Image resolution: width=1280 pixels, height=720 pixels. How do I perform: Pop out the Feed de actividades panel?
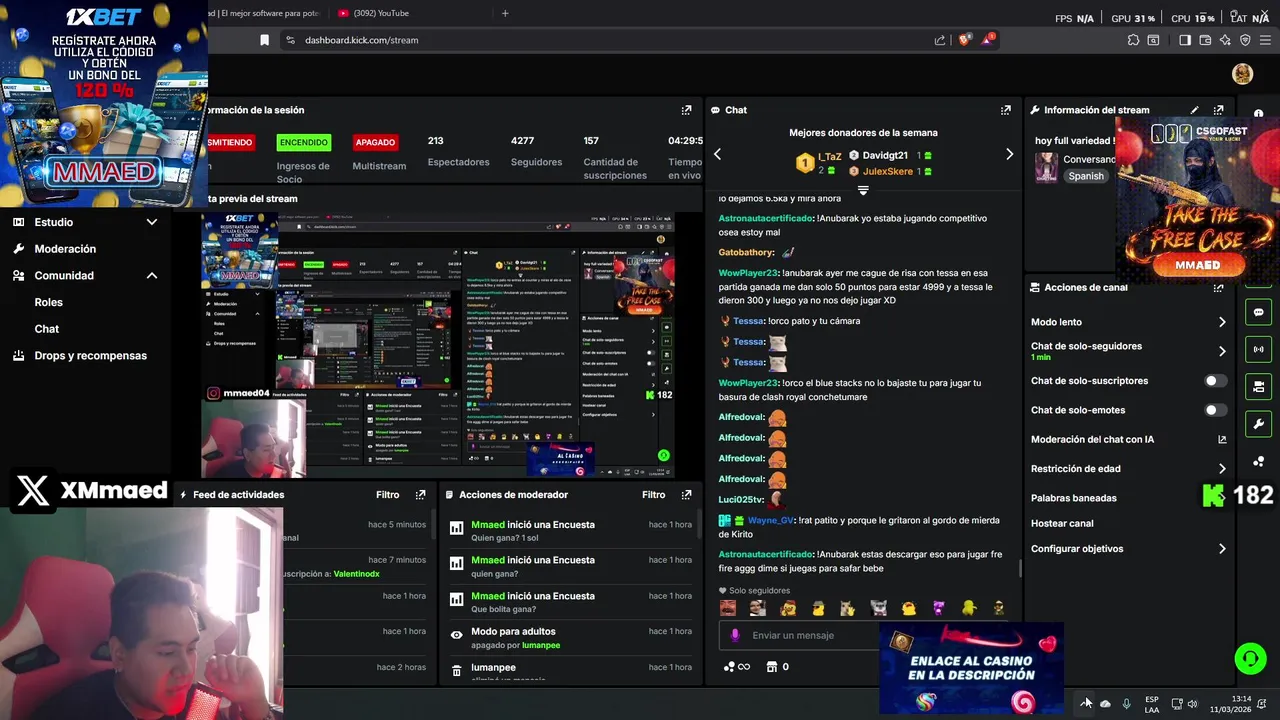(420, 495)
